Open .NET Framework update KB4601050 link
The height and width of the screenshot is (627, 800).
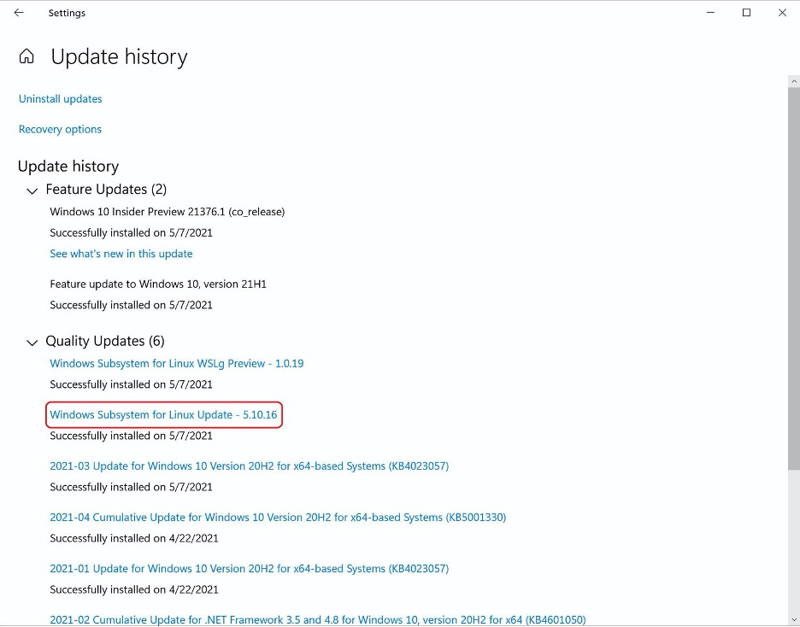(317, 619)
